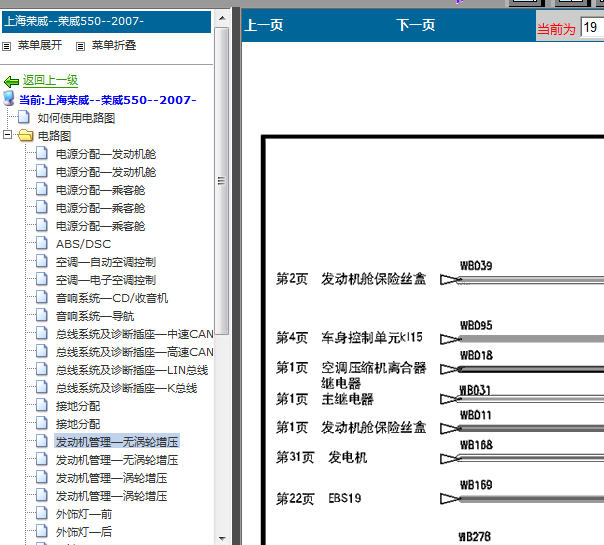Click WB169 wire label
This screenshot has height=545, width=604.
coord(476,485)
